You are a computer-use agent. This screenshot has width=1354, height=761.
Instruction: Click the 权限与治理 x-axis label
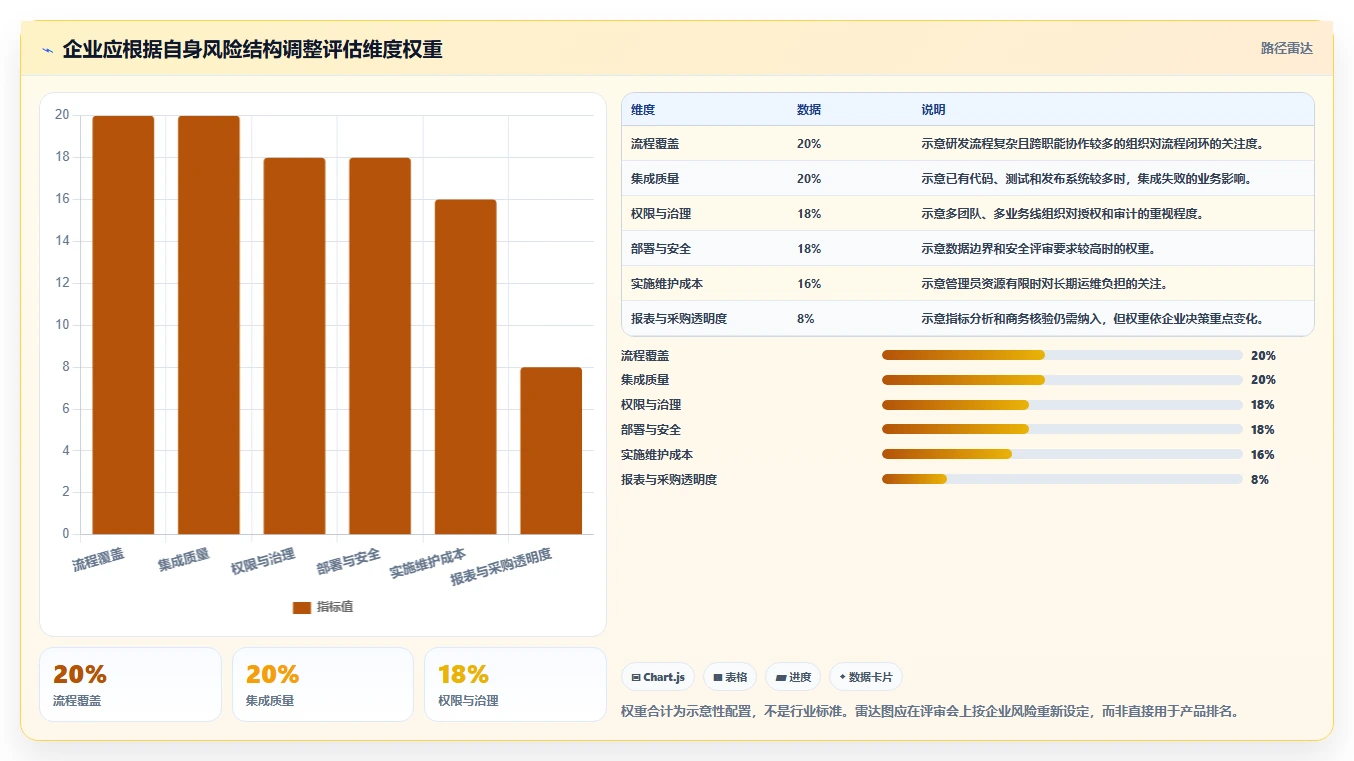tap(263, 562)
